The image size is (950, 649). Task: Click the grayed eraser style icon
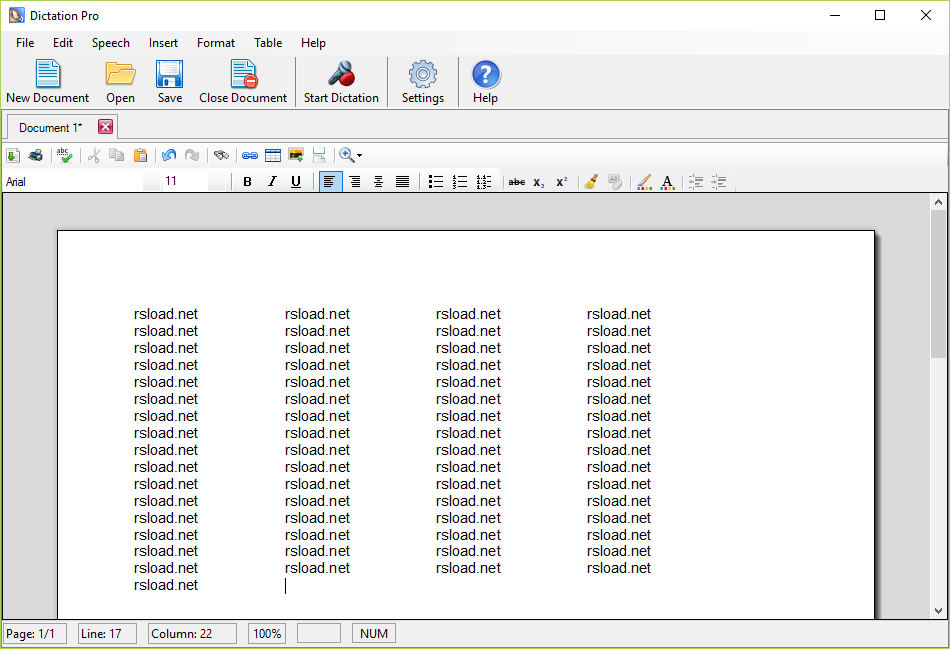pyautogui.click(x=614, y=182)
